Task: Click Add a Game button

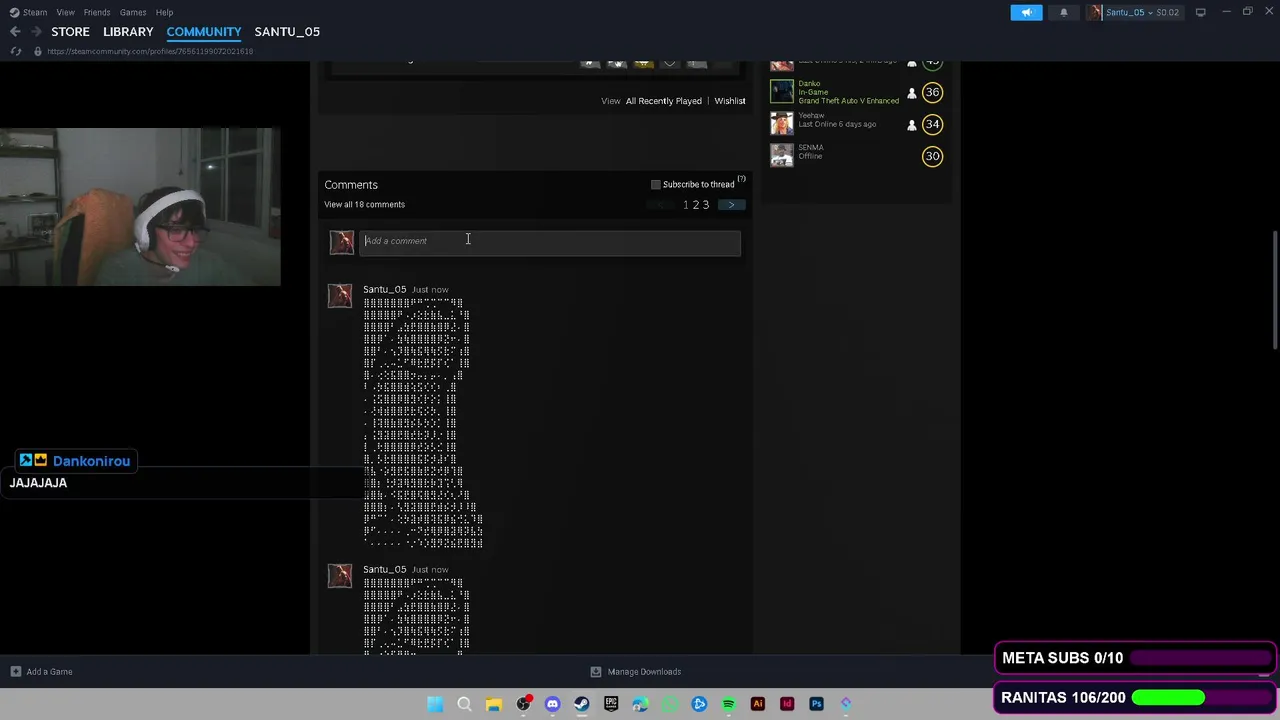Action: (41, 672)
